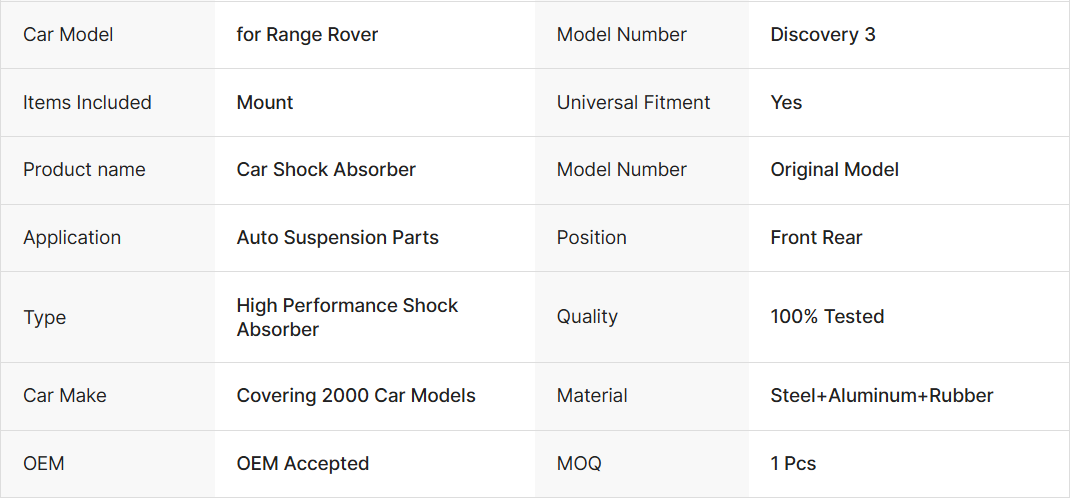
Task: Click the "Car Make" label
Action: 65,396
